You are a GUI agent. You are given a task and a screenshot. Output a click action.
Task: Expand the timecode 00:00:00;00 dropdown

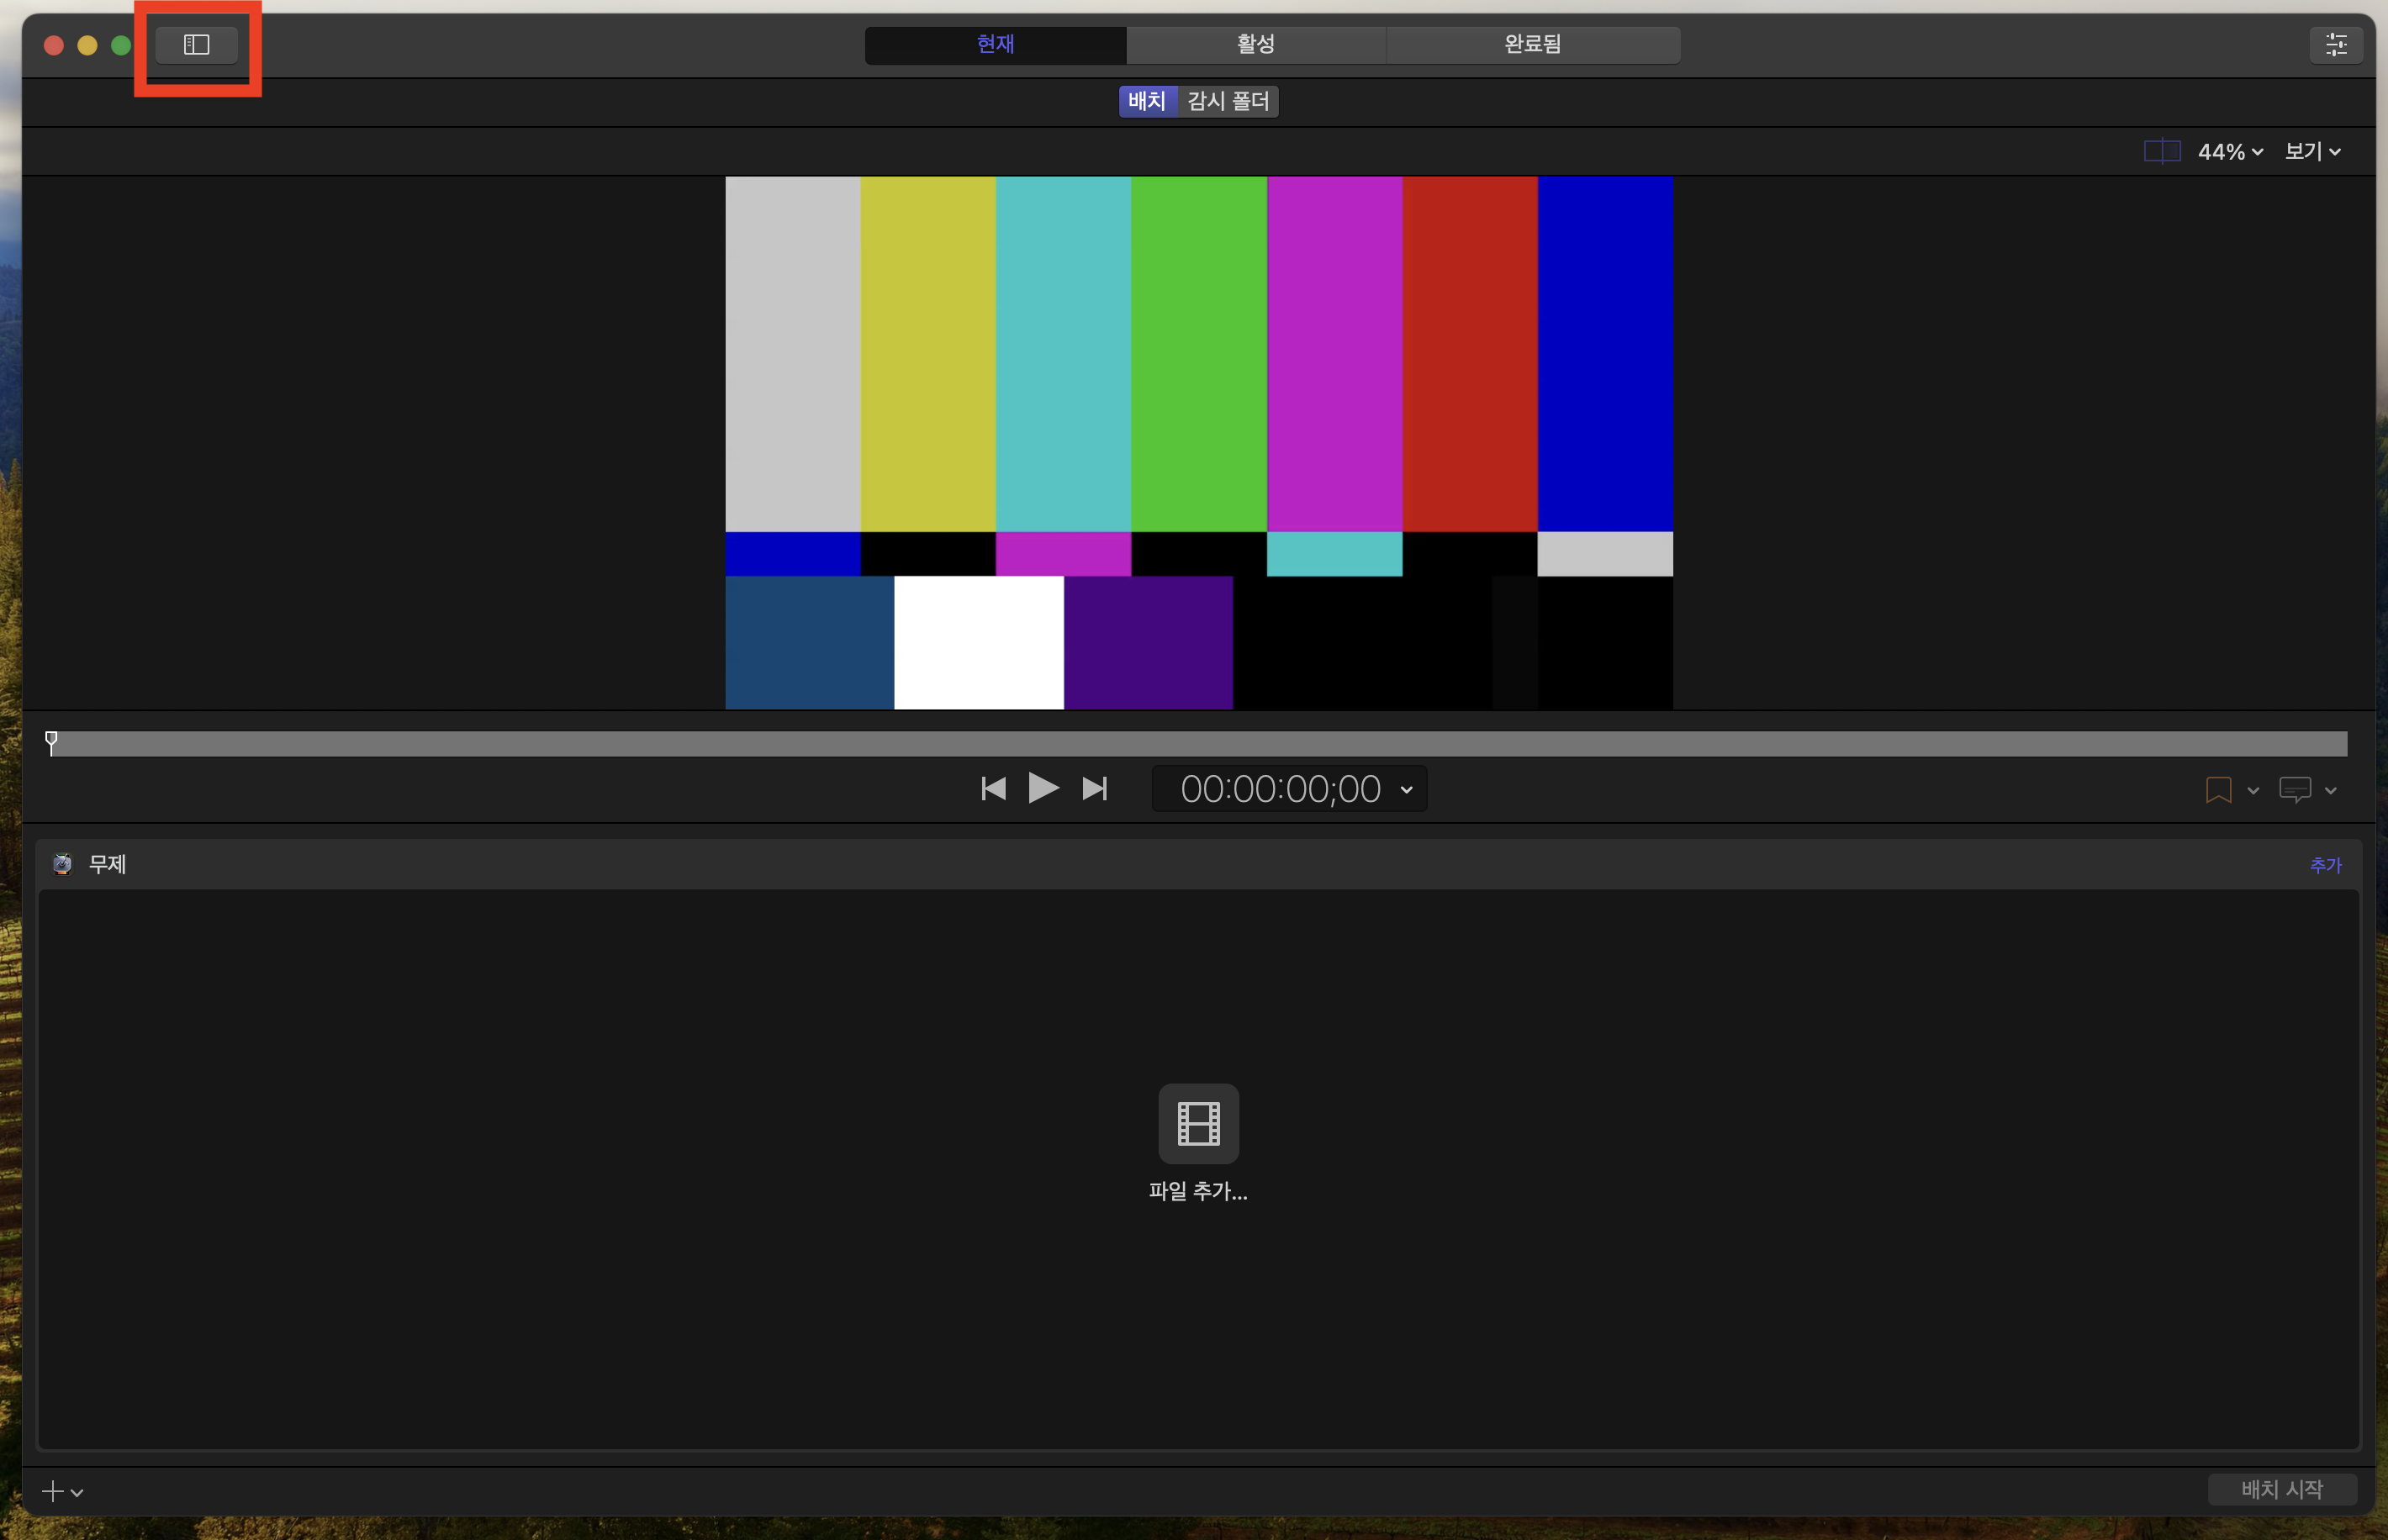point(1406,790)
